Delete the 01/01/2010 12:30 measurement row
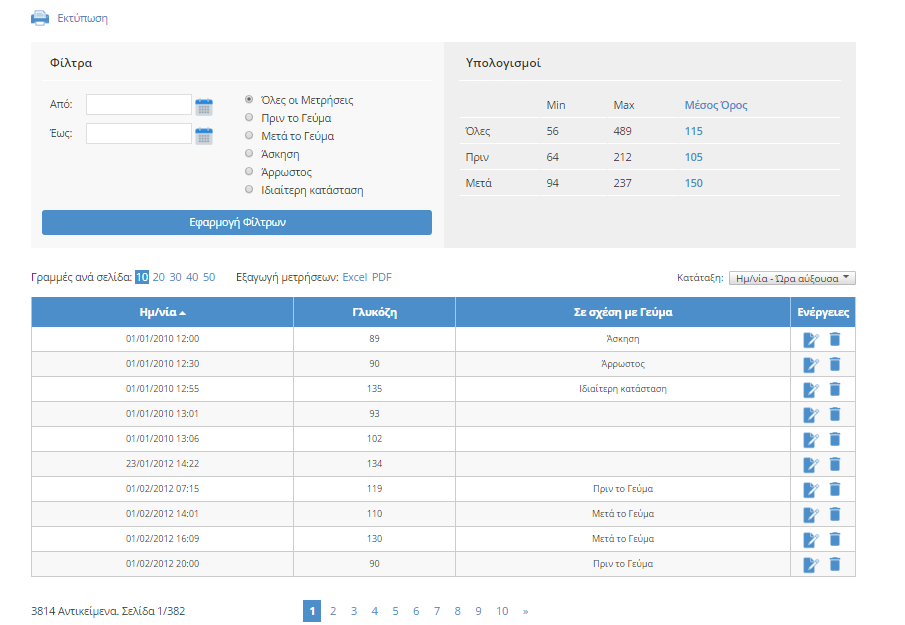This screenshot has width=905, height=625. coord(835,364)
